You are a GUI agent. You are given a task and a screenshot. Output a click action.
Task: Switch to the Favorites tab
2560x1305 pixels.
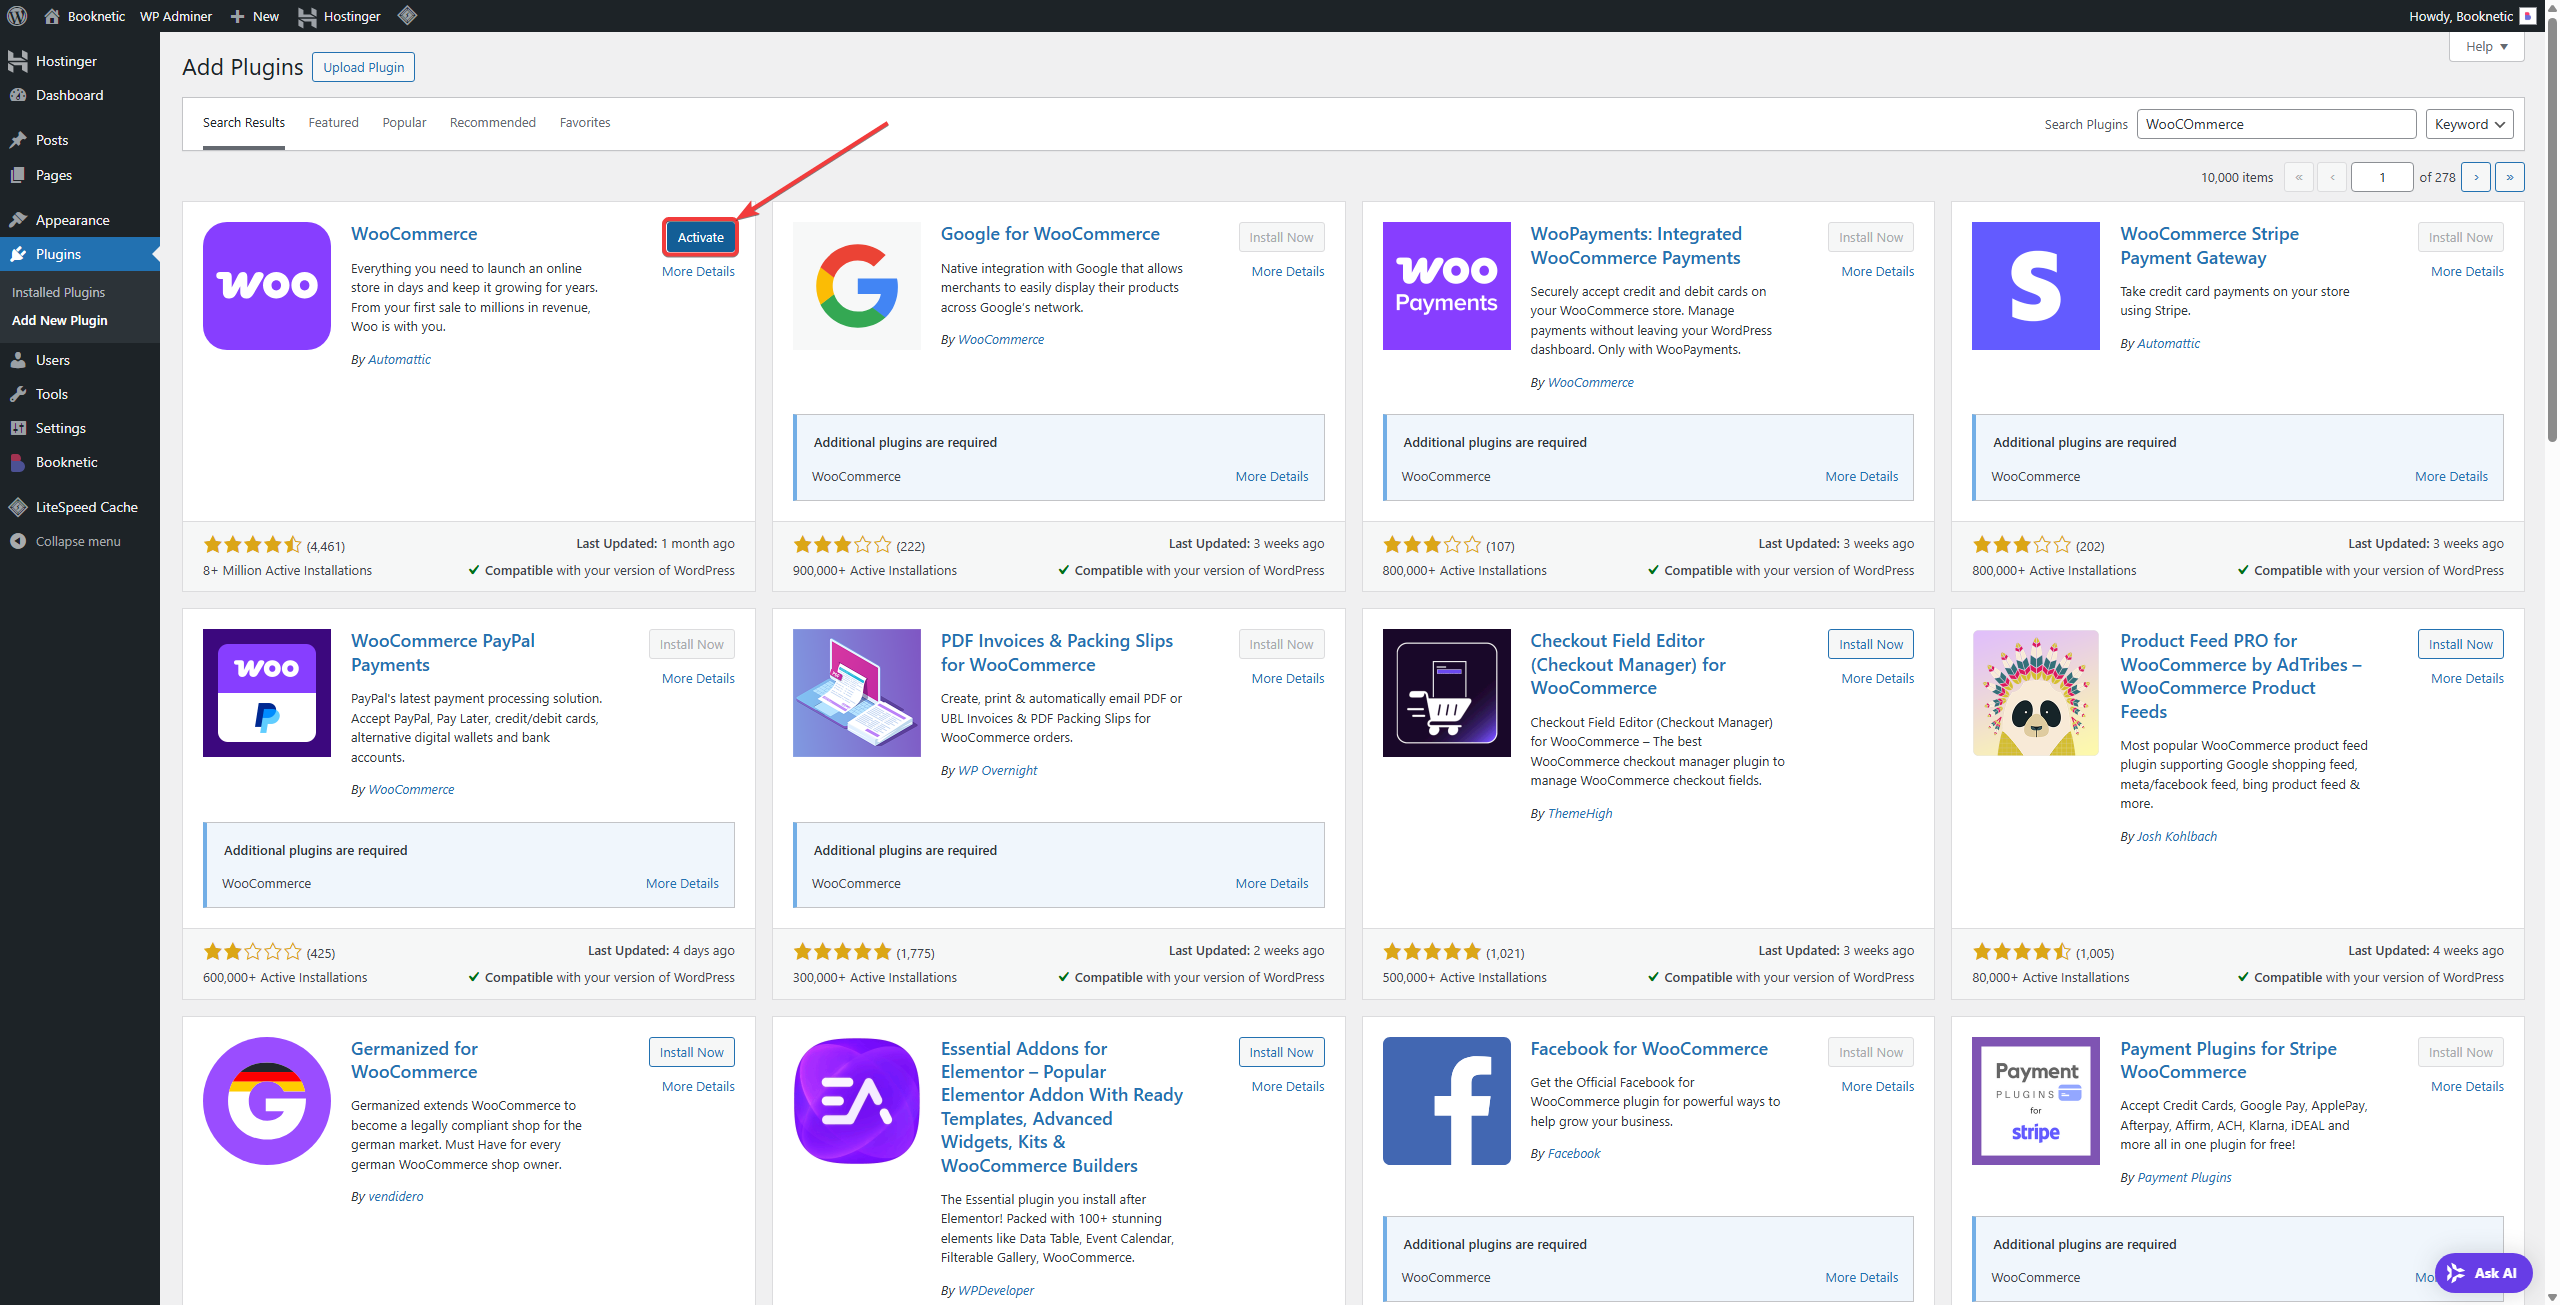[x=585, y=122]
